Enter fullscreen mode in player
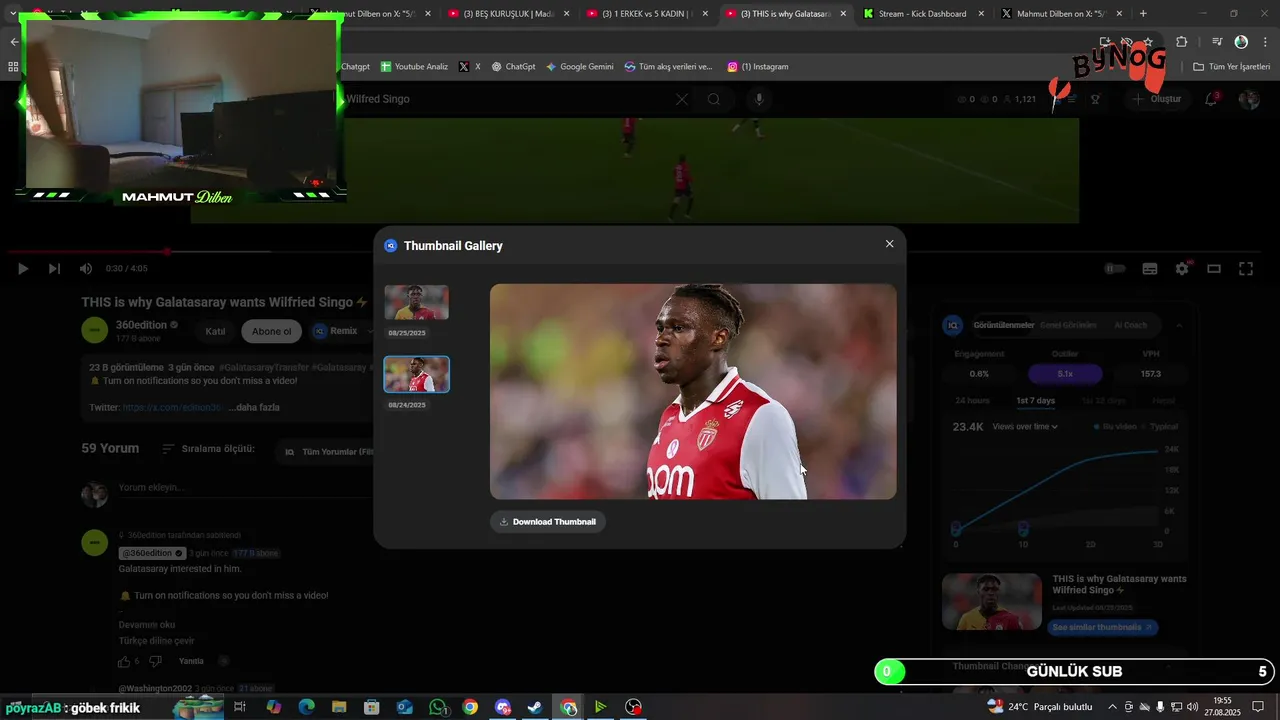1280x720 pixels. click(x=1246, y=268)
